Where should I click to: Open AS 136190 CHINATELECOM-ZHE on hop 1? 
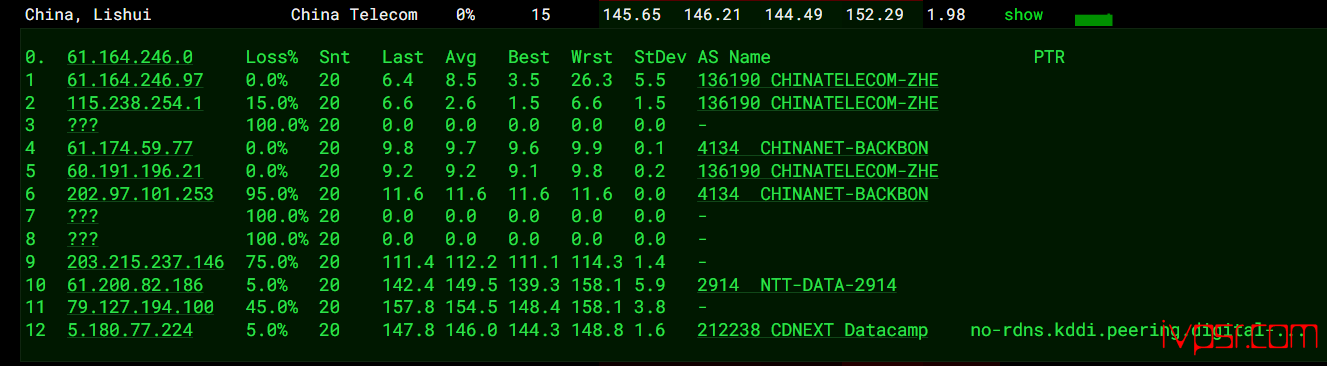(x=818, y=80)
